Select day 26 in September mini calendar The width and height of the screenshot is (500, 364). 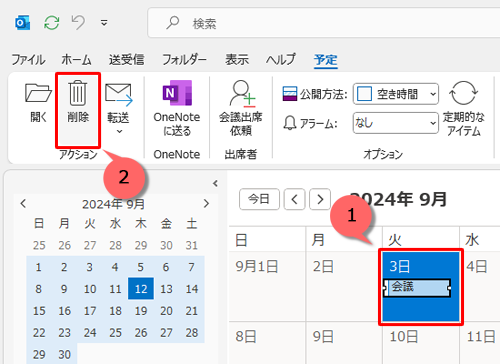point(141,332)
